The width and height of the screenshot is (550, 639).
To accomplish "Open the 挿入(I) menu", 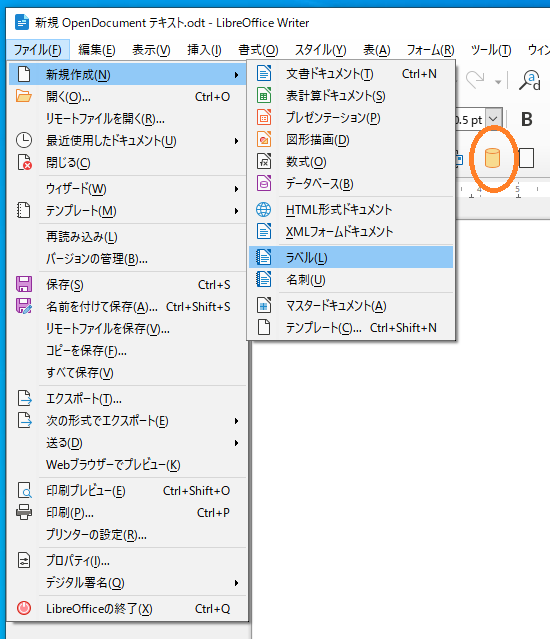I will pos(204,50).
